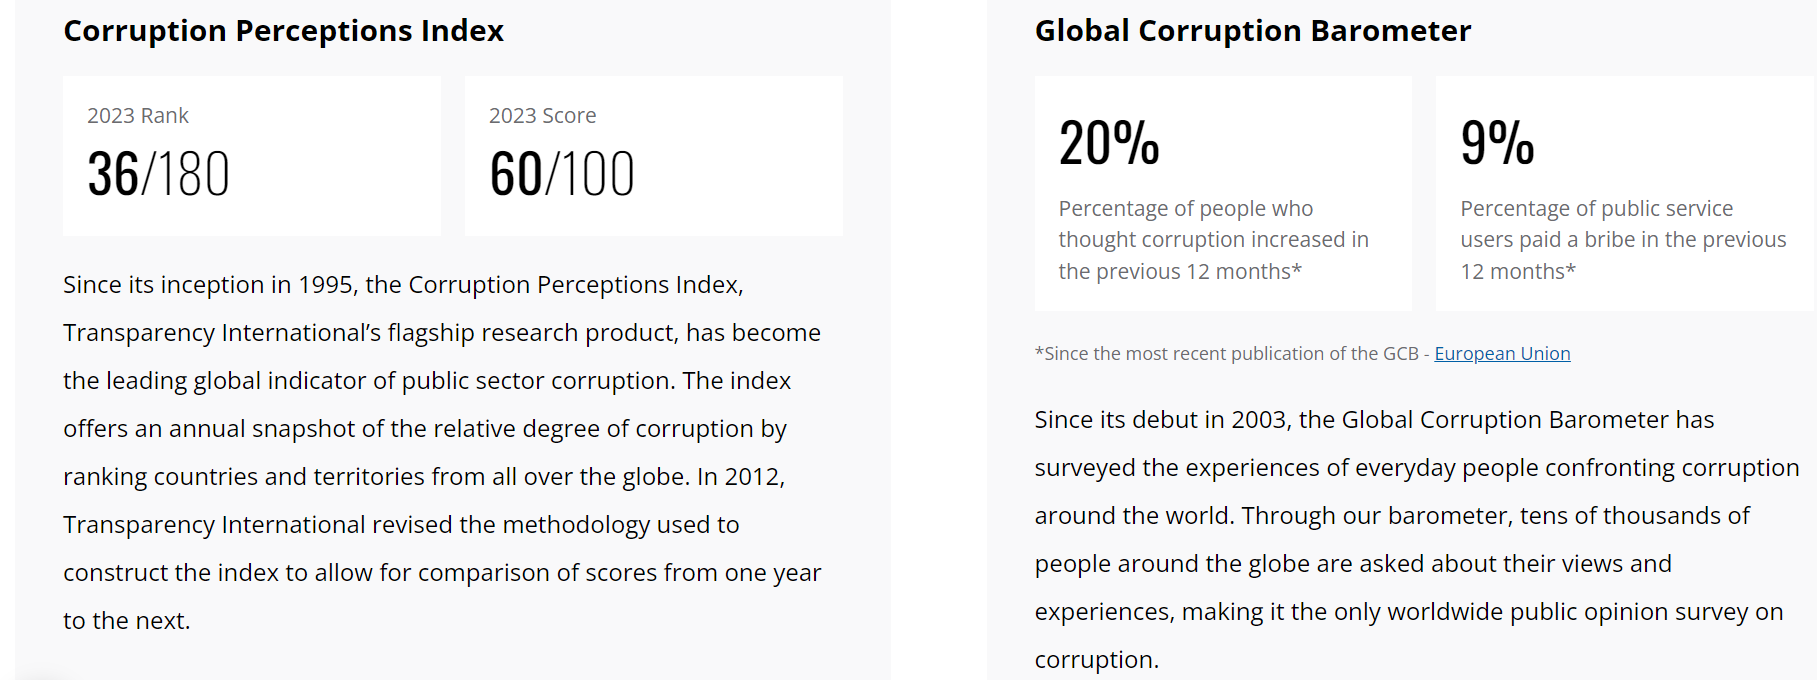Click the line "surveyed the experiences of everyday people"

tap(1417, 468)
